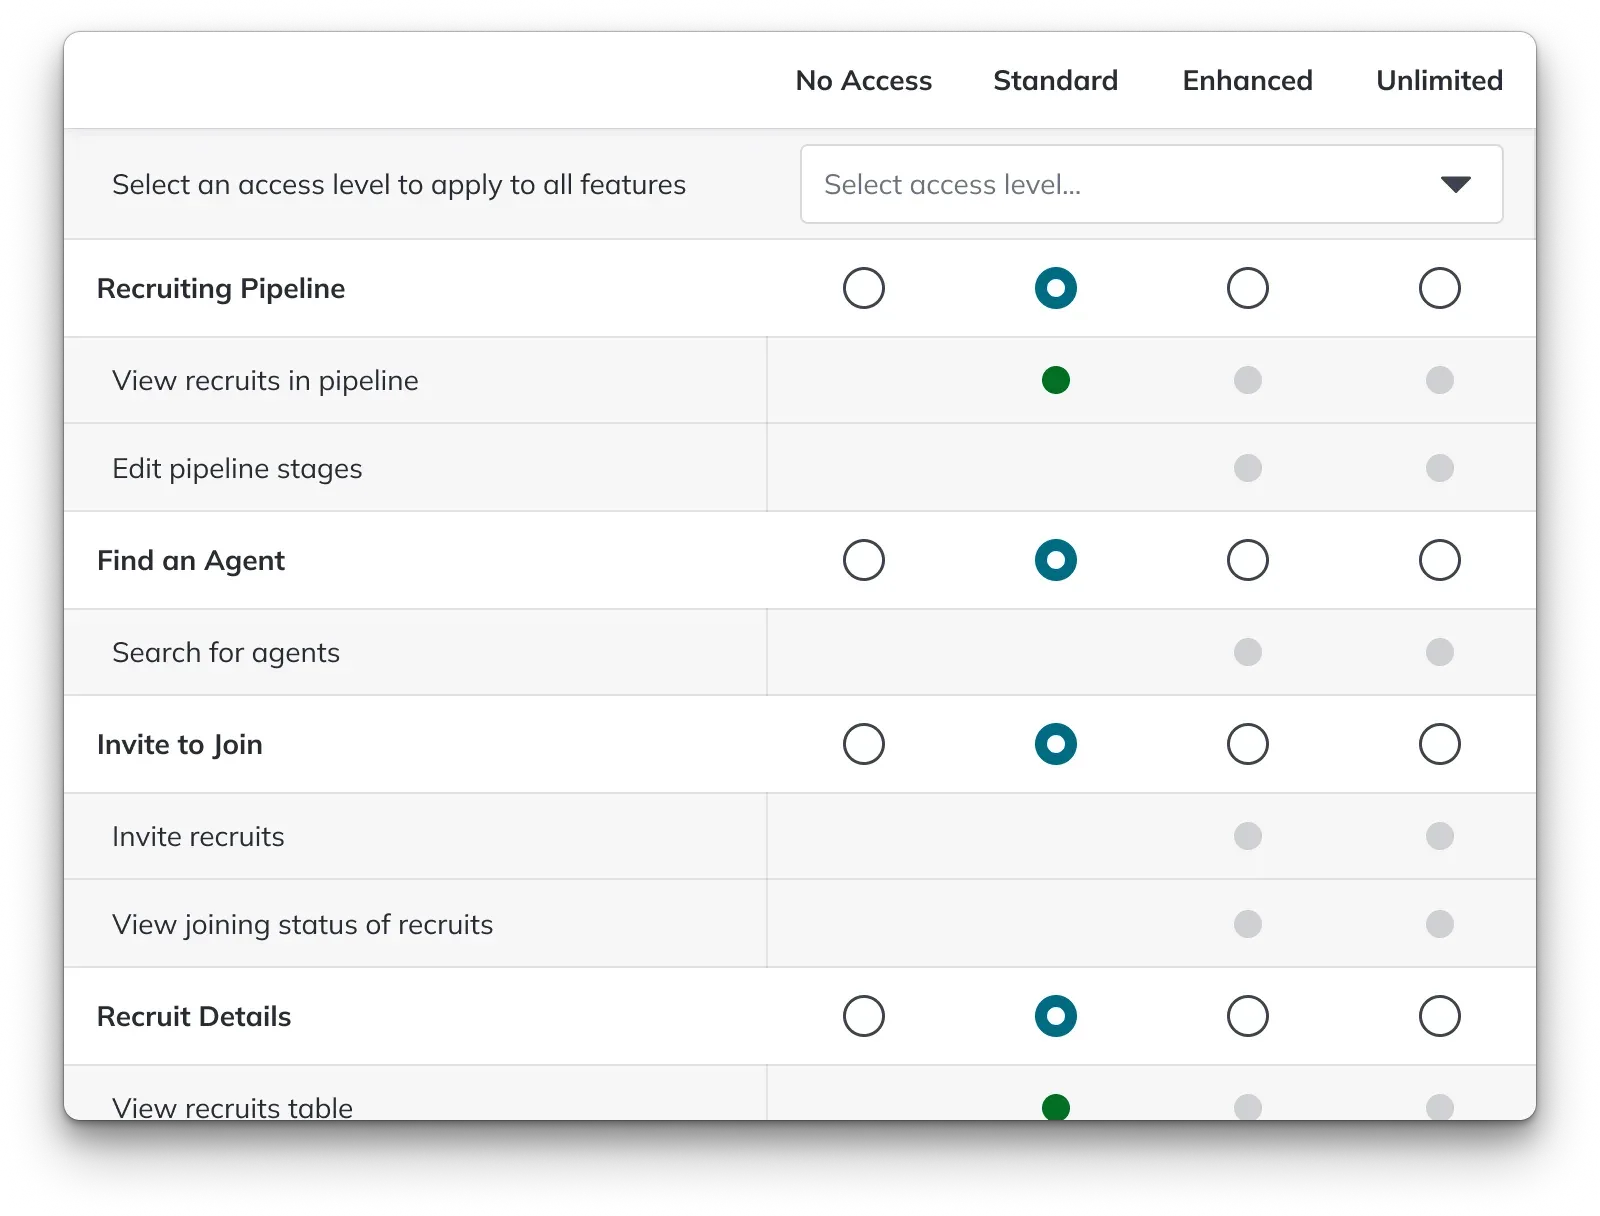Select Standard for Recruit Details

[1056, 1016]
